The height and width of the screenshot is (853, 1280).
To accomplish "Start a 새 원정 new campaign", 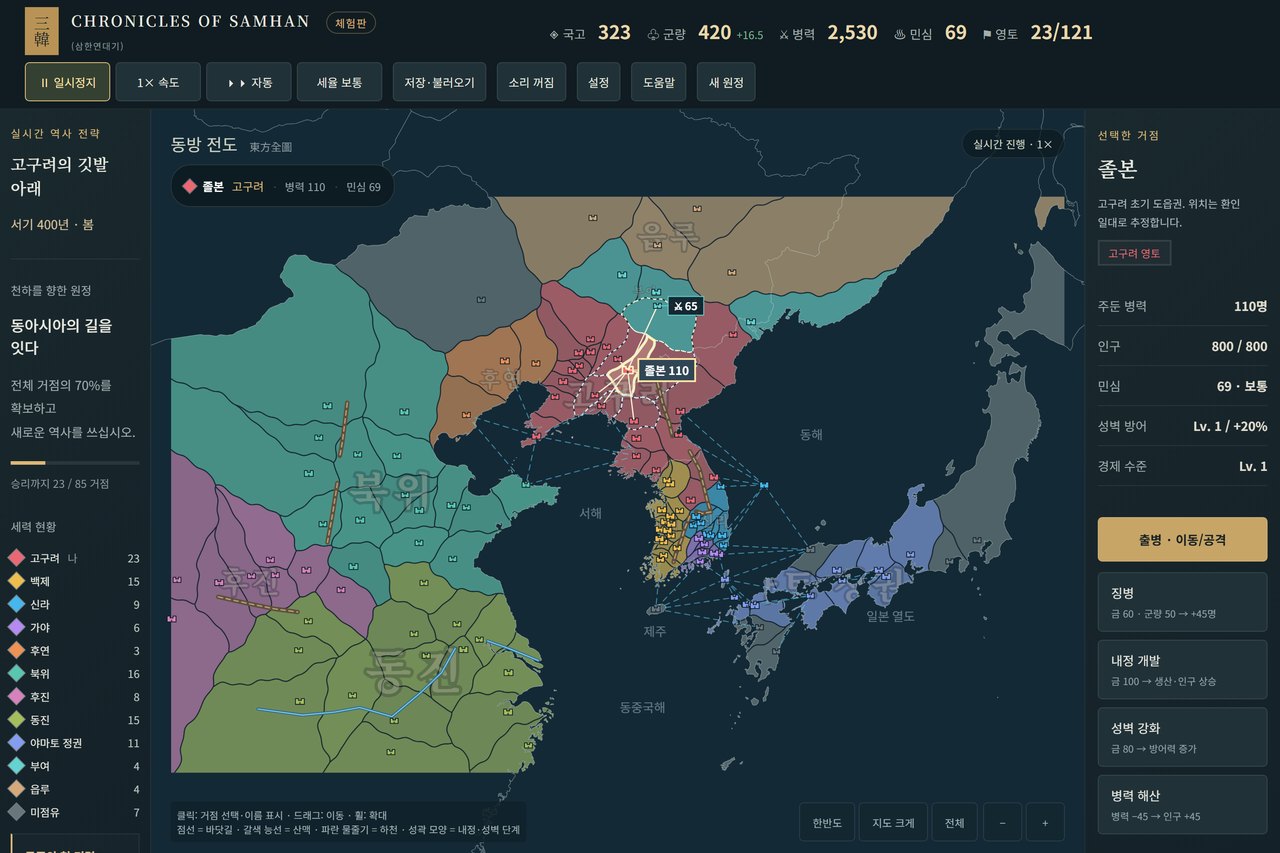I will click(726, 82).
